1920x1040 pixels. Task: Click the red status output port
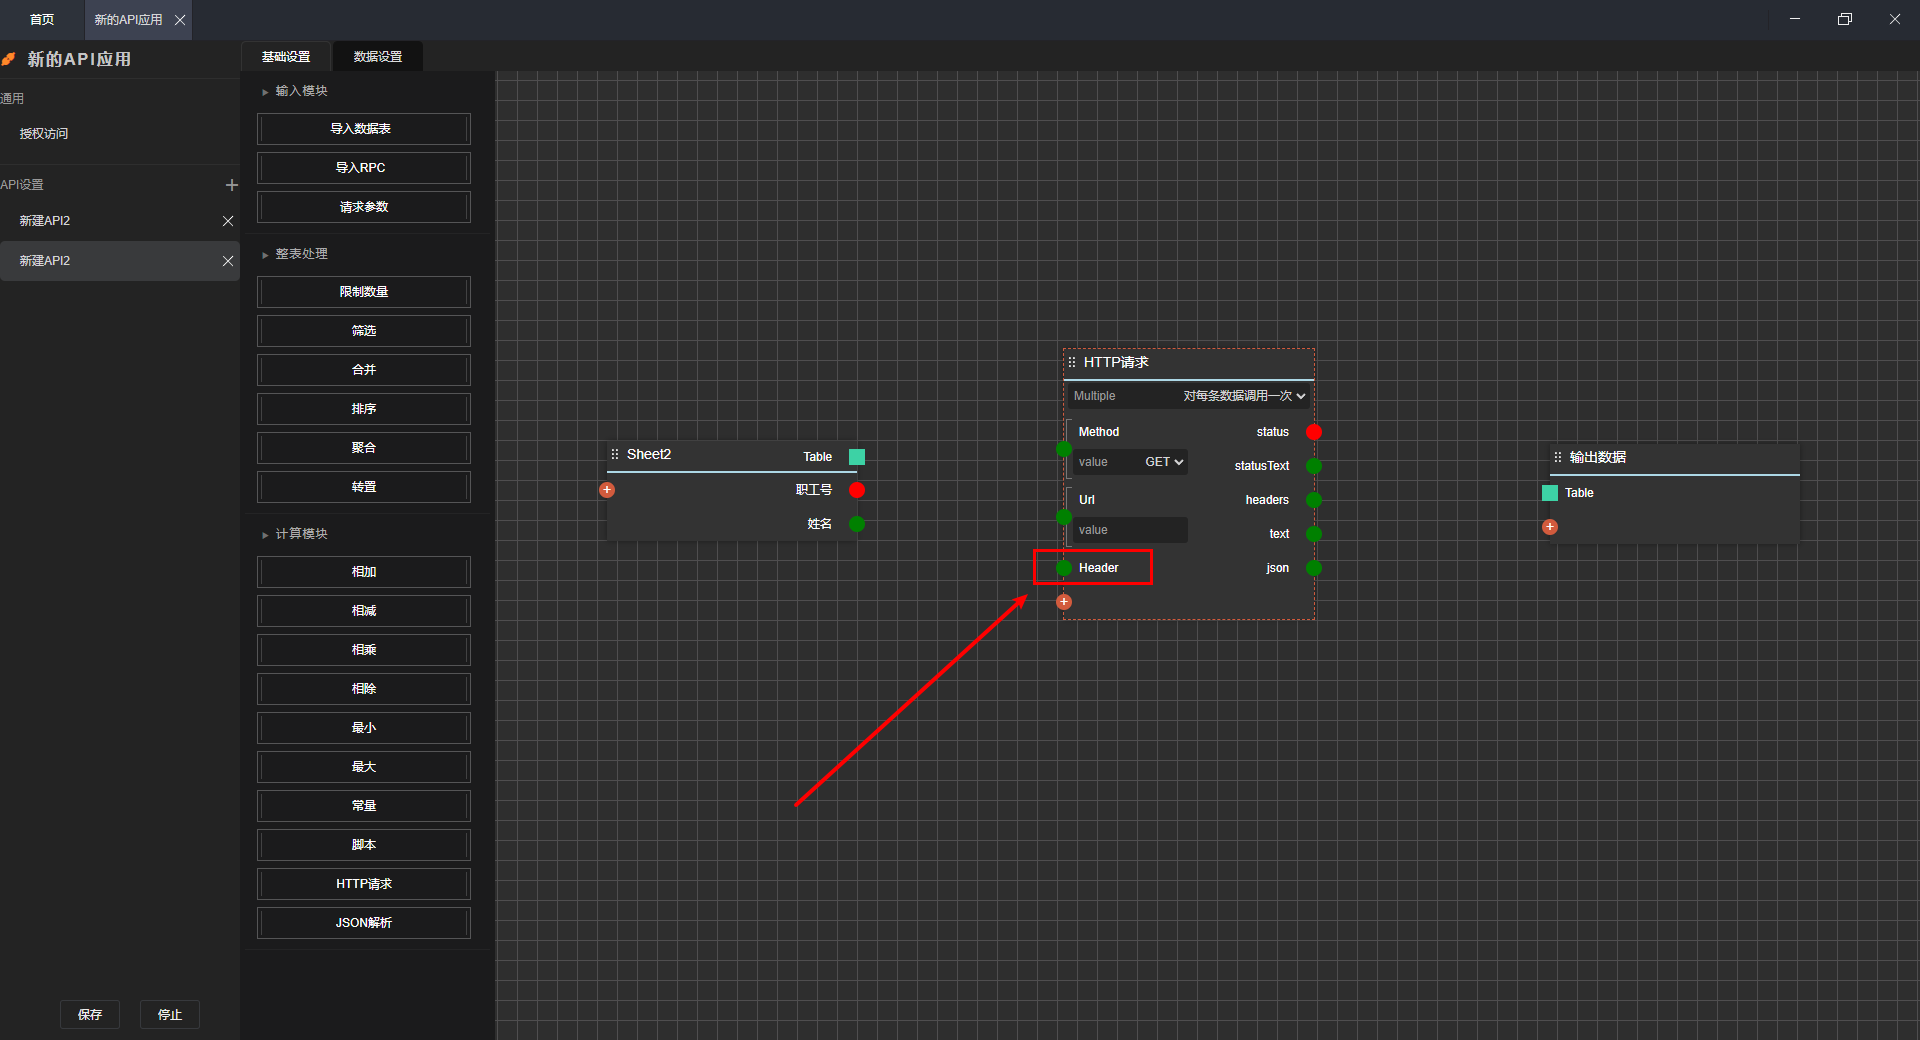click(1314, 432)
